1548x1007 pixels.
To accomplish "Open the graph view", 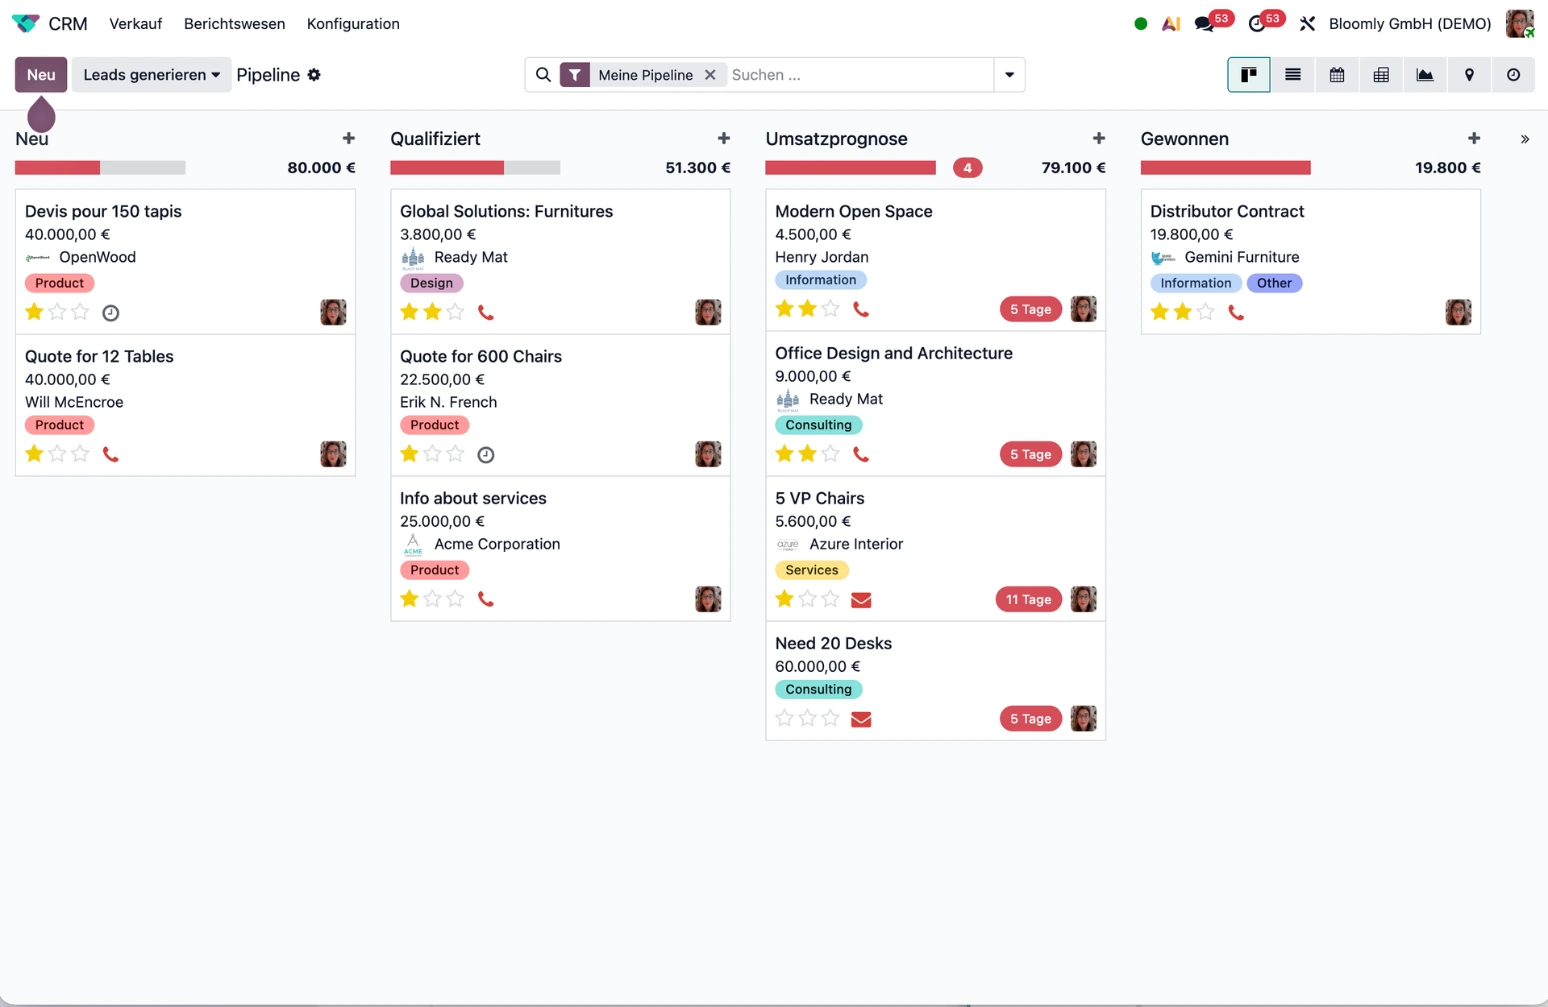I will [x=1424, y=74].
